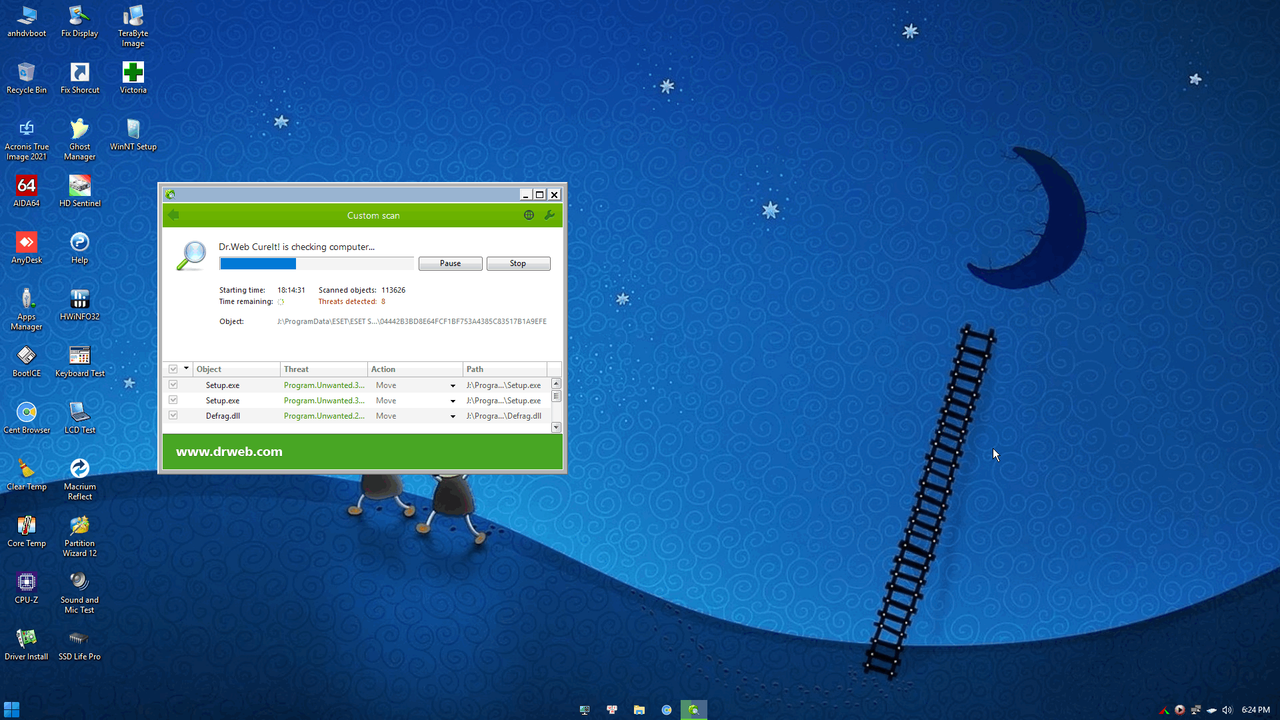Select the Recycle Bin desktop icon

click(x=26, y=77)
